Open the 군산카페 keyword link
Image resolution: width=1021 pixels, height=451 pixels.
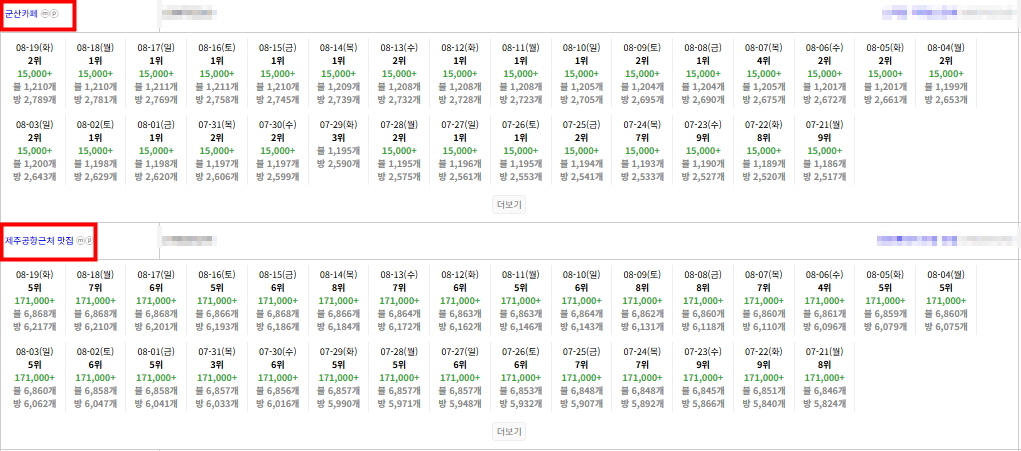click(21, 14)
